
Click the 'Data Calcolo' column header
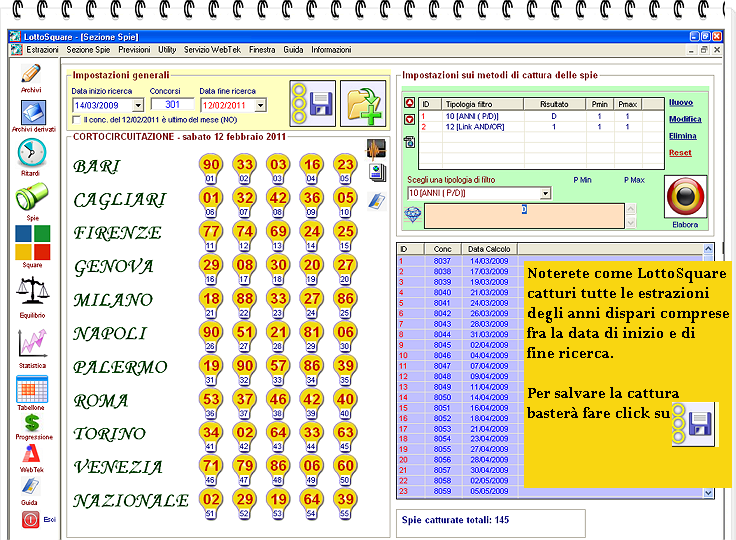[489, 249]
